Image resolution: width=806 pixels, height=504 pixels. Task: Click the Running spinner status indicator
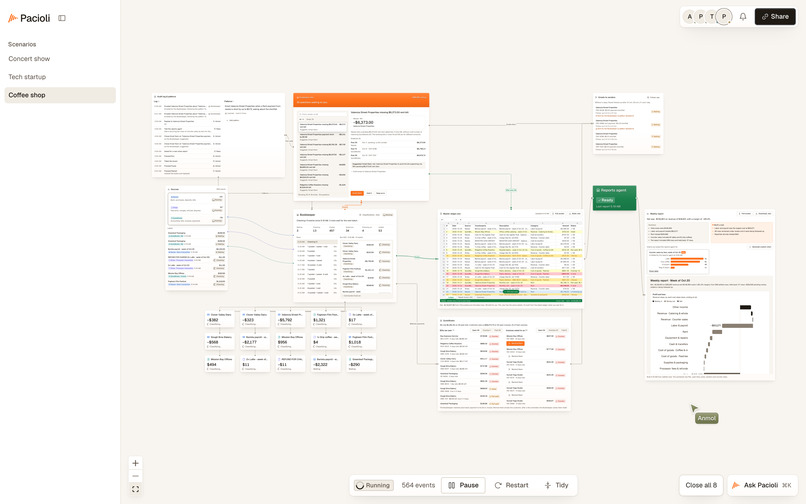[x=374, y=485]
